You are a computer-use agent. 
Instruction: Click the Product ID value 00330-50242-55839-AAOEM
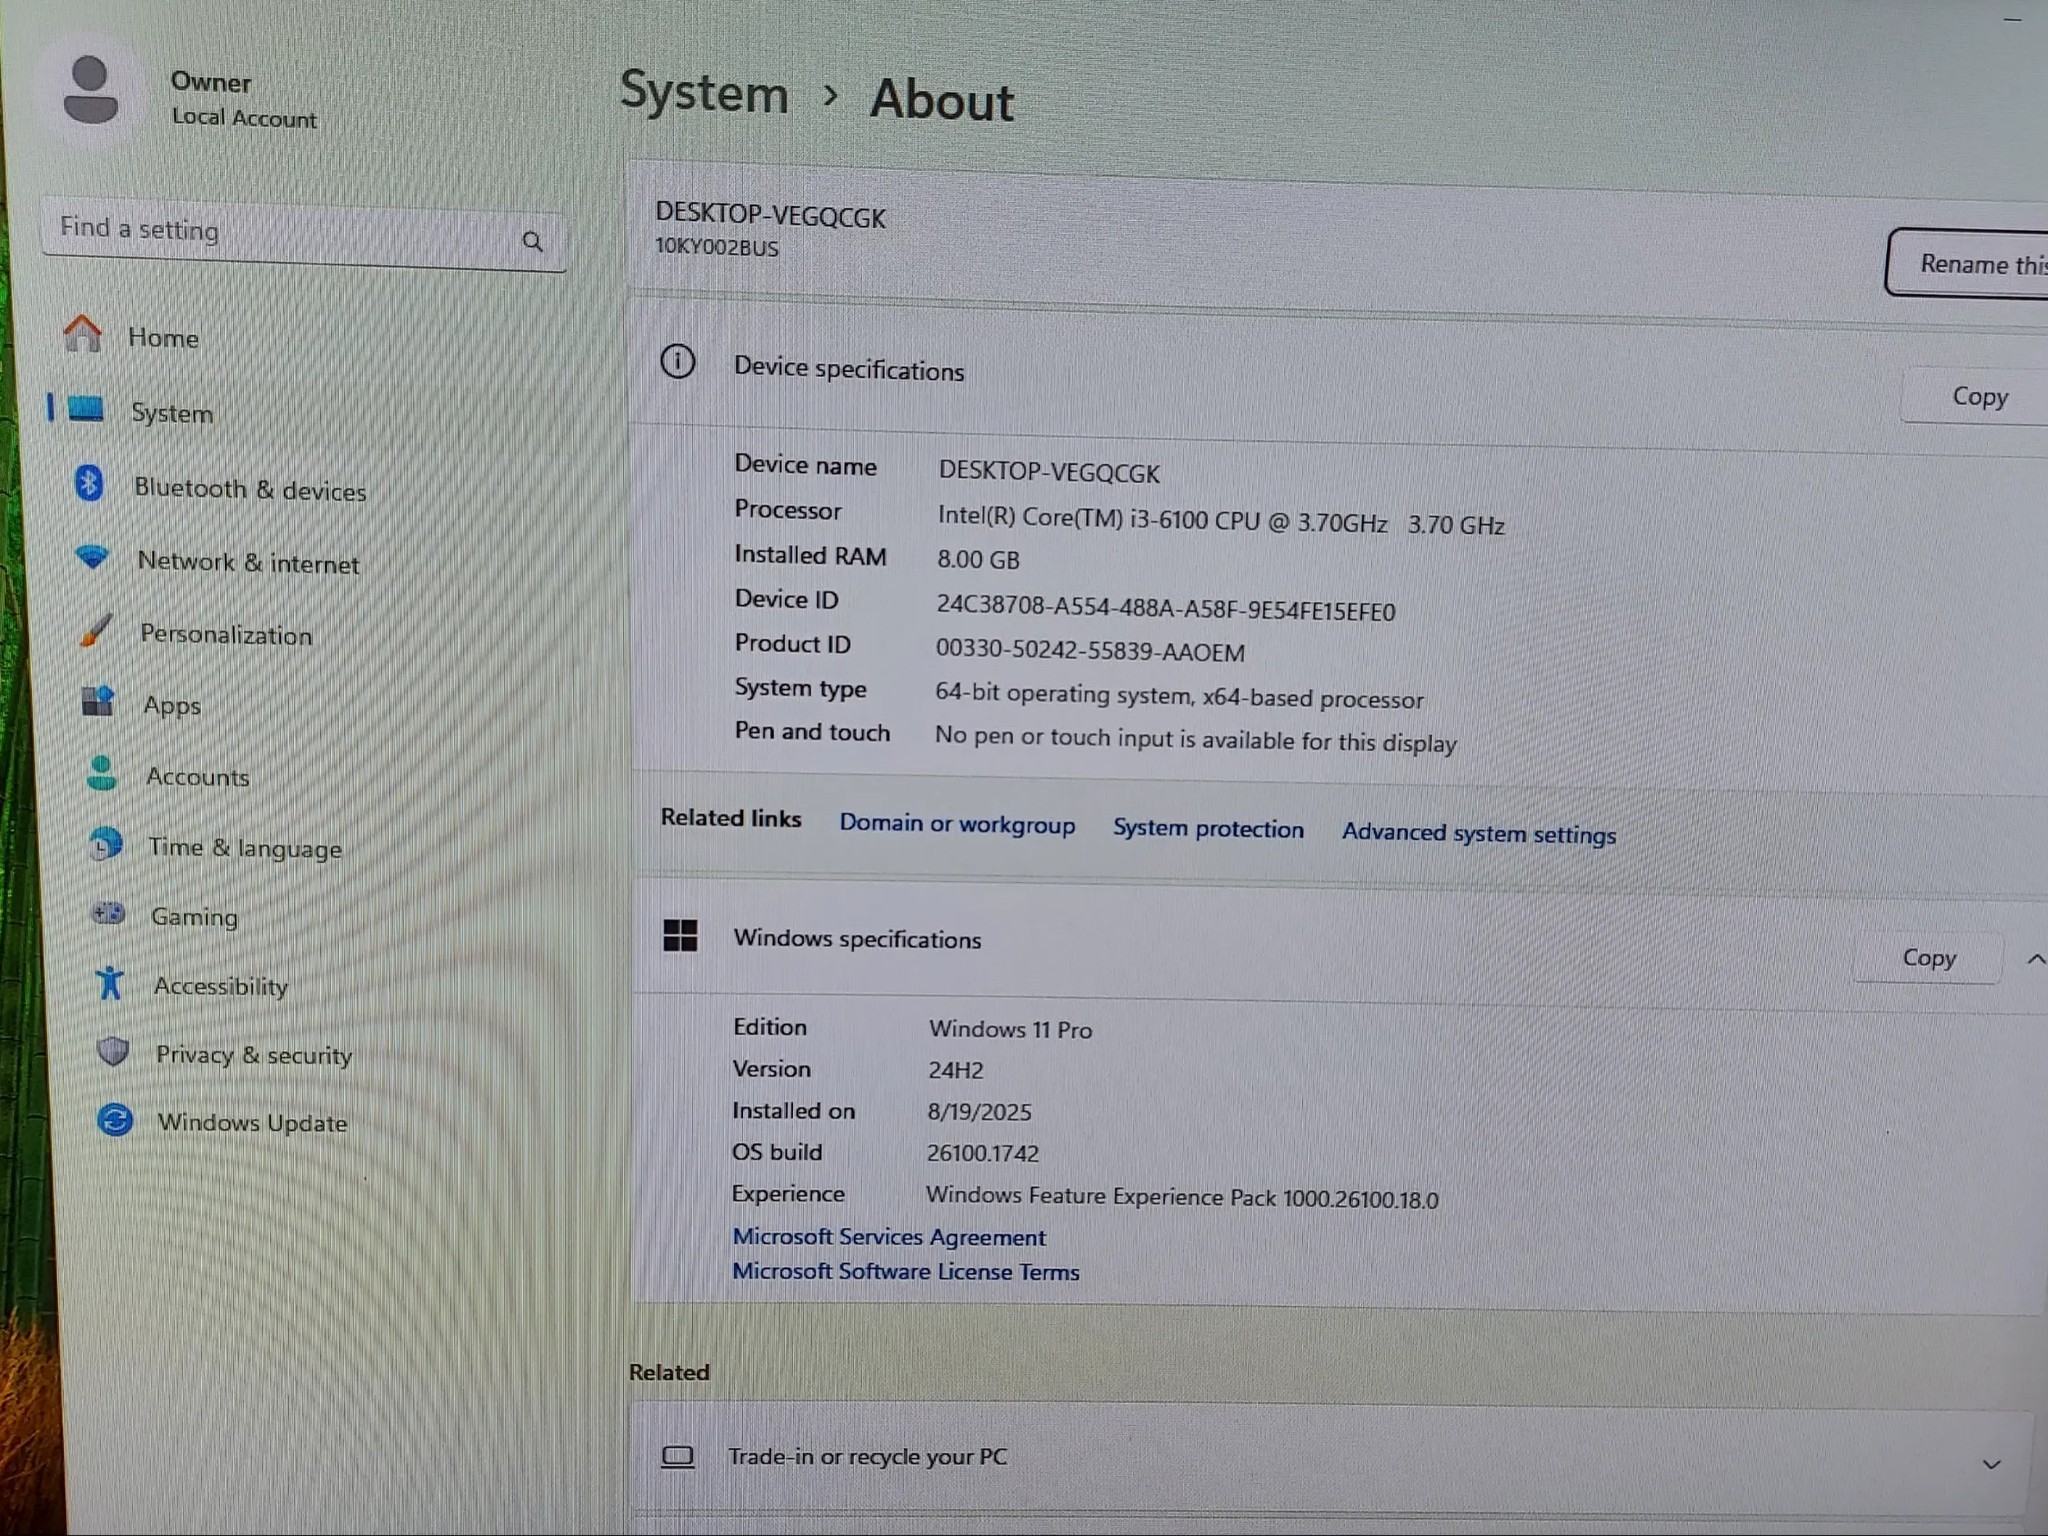point(1090,651)
